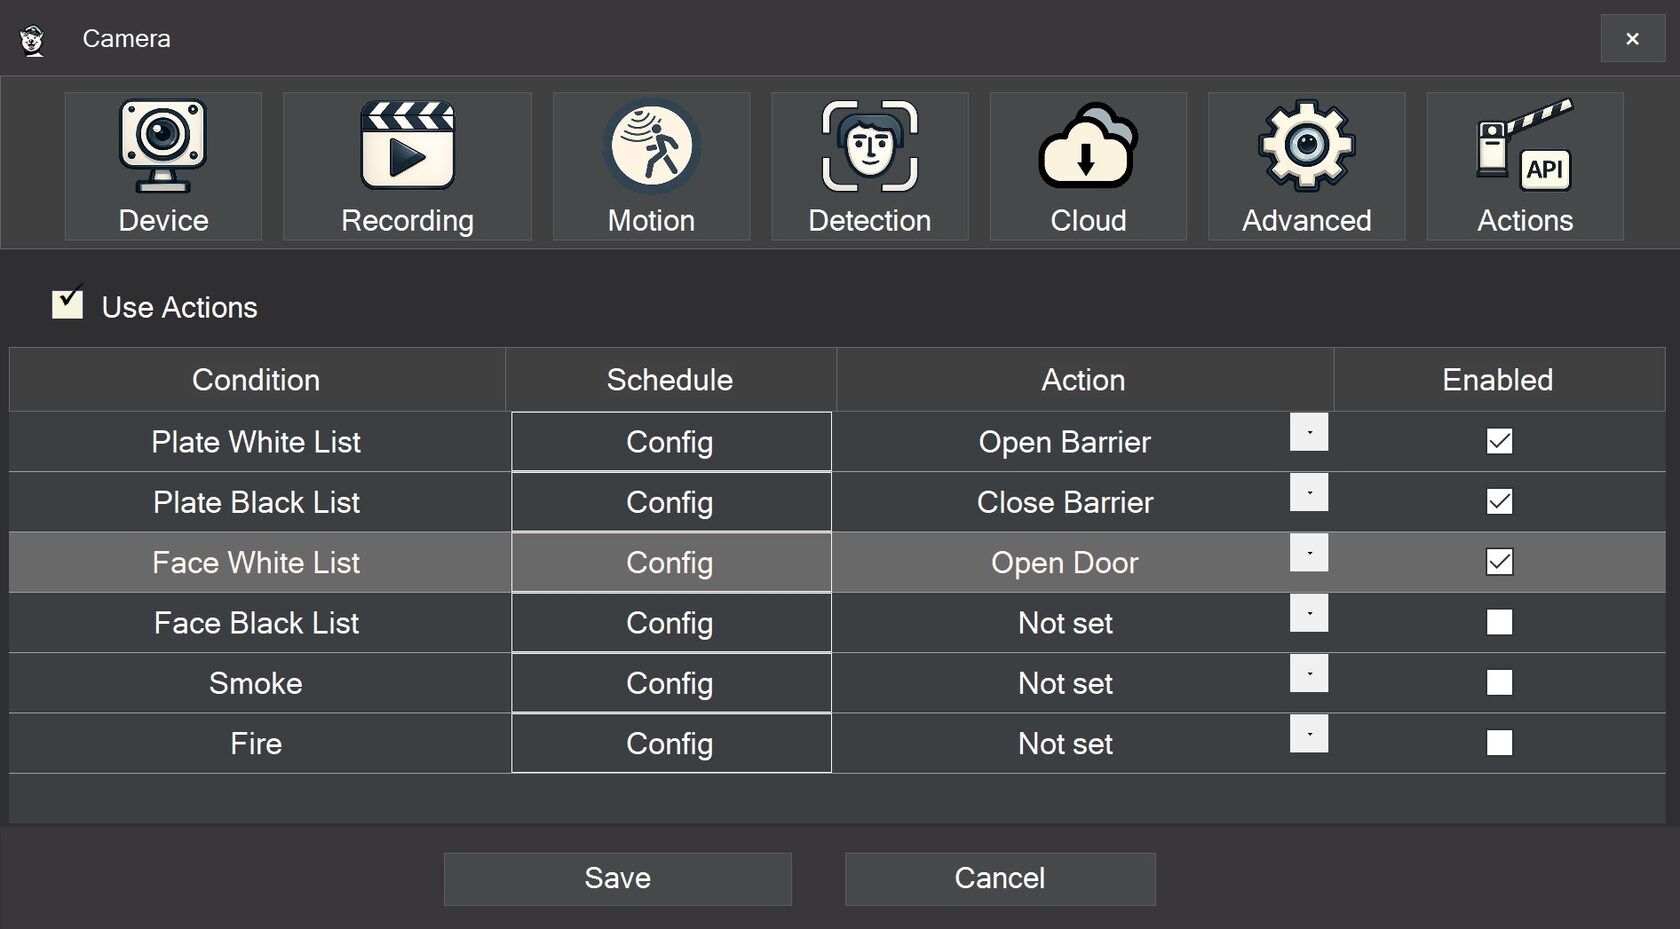
Task: Open the Advanced gear icon
Action: tap(1306, 147)
